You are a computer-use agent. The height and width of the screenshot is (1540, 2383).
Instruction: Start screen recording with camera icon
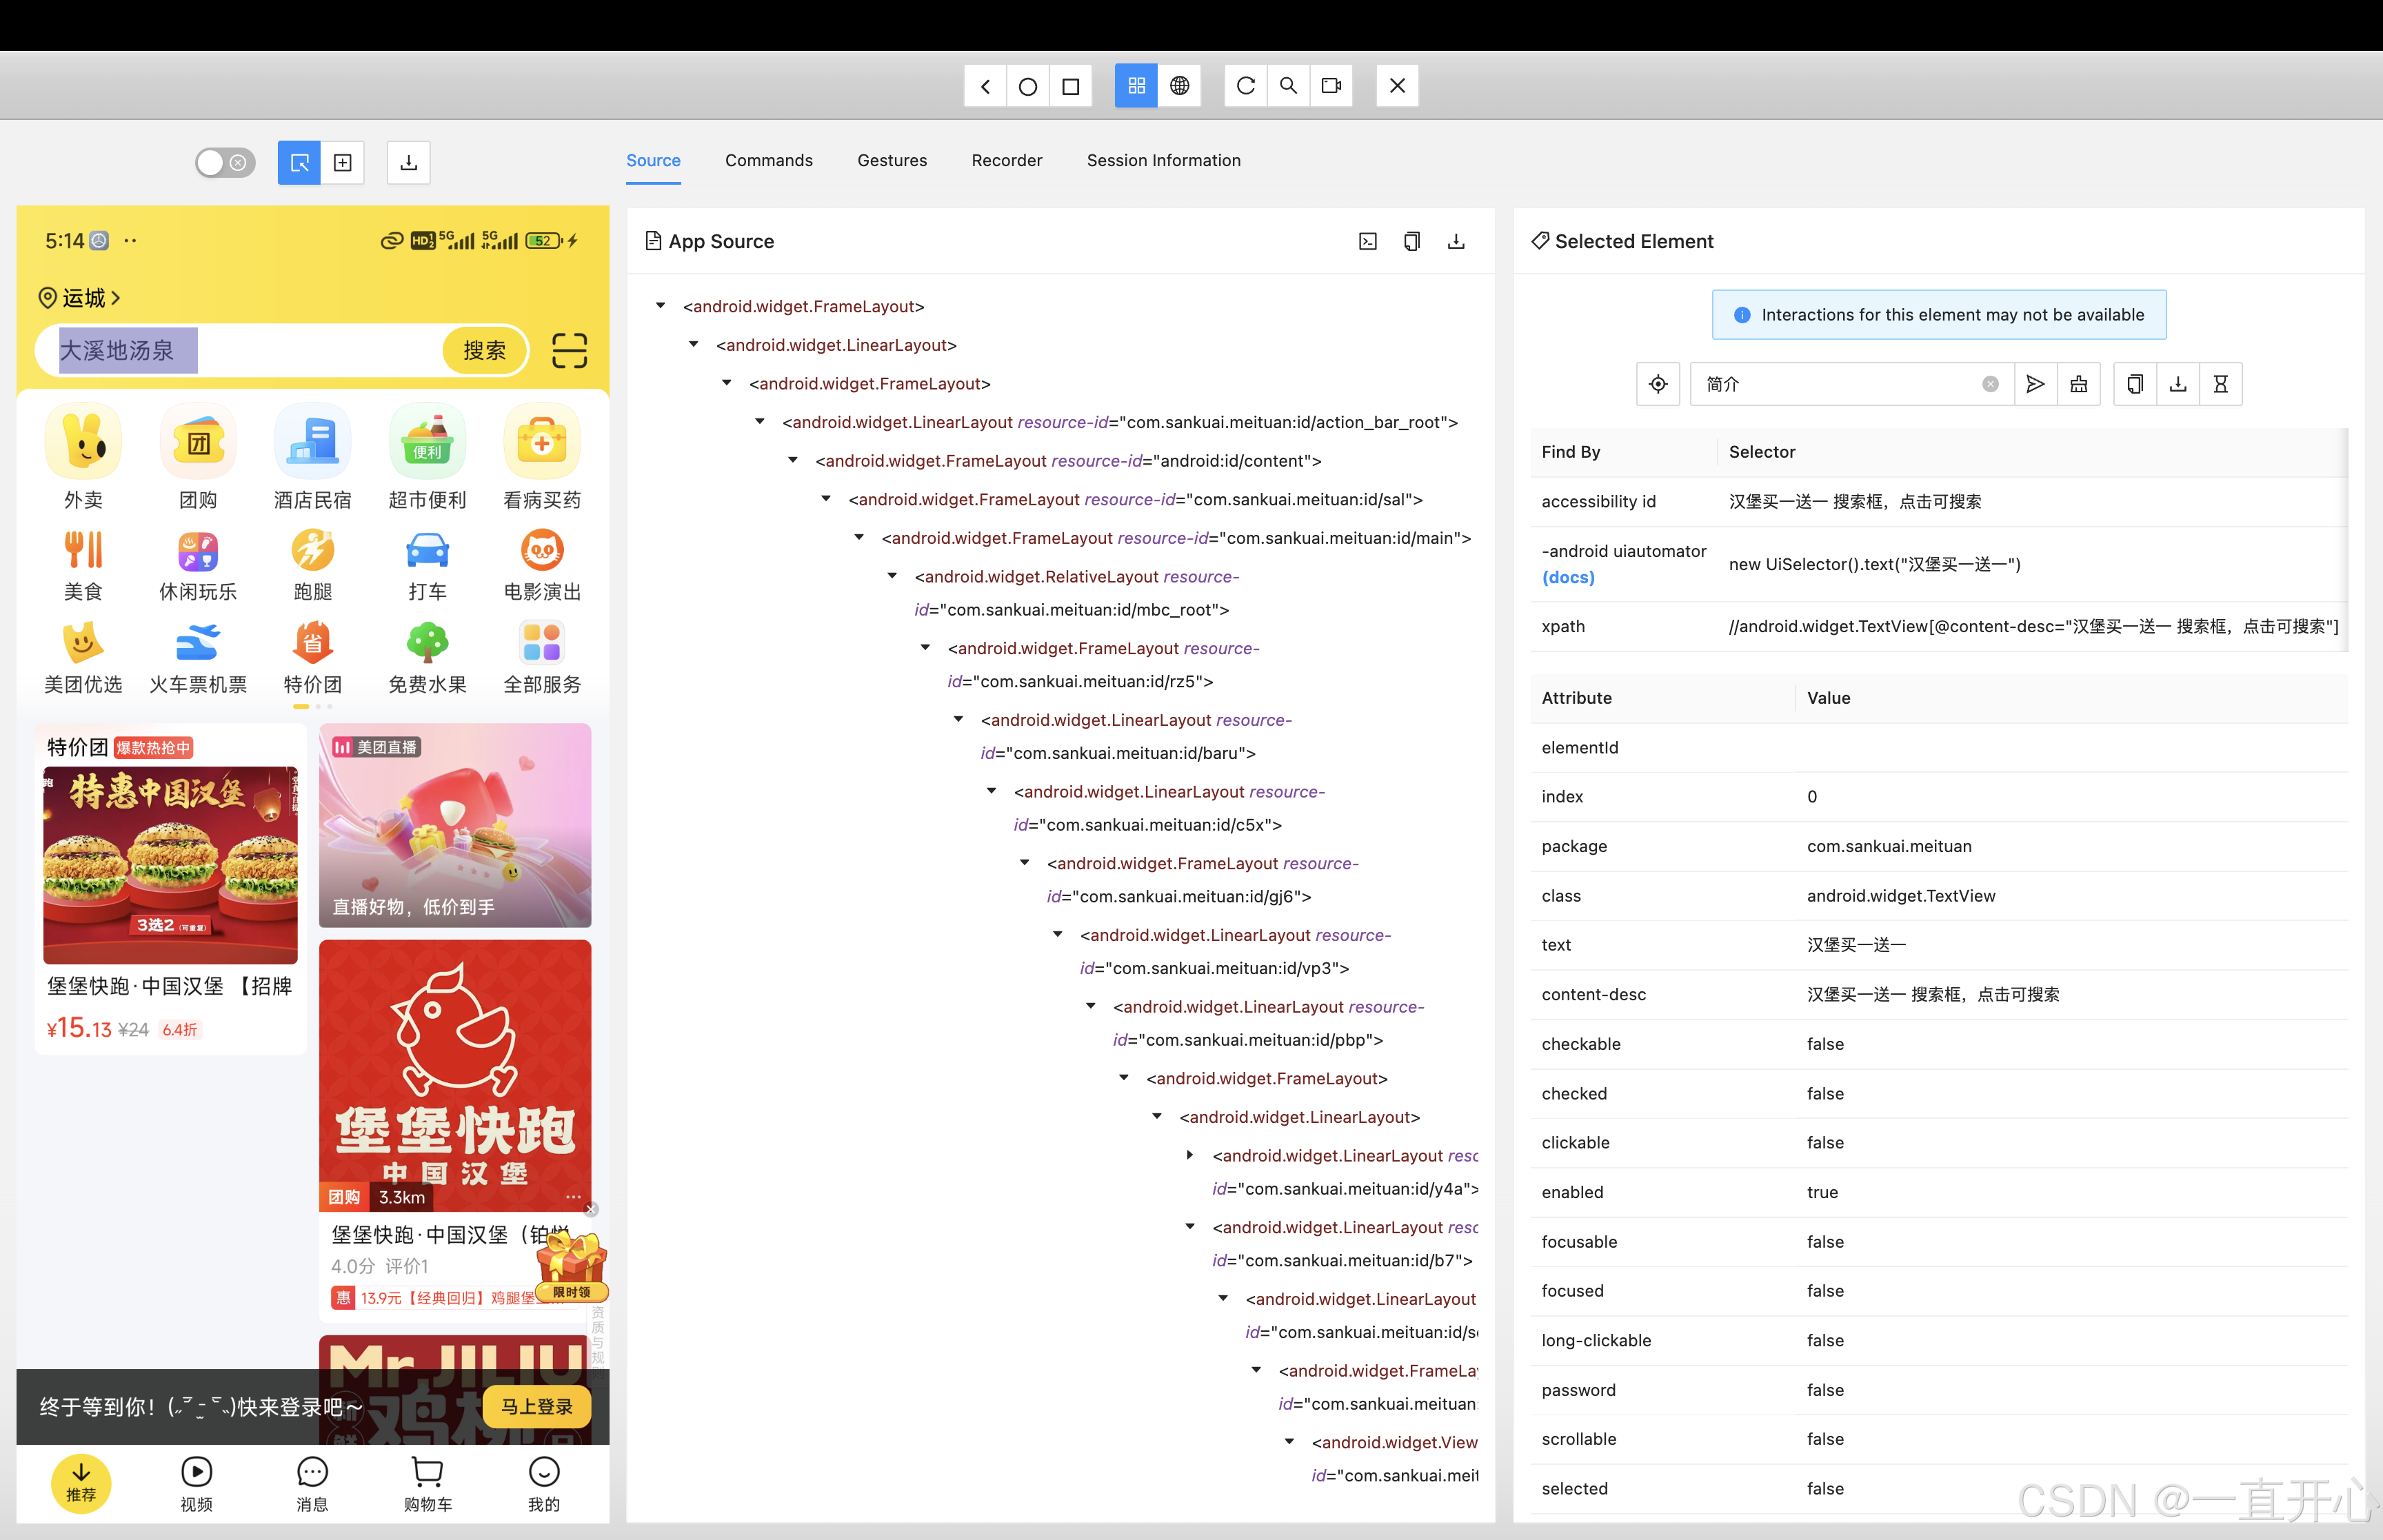1331,86
